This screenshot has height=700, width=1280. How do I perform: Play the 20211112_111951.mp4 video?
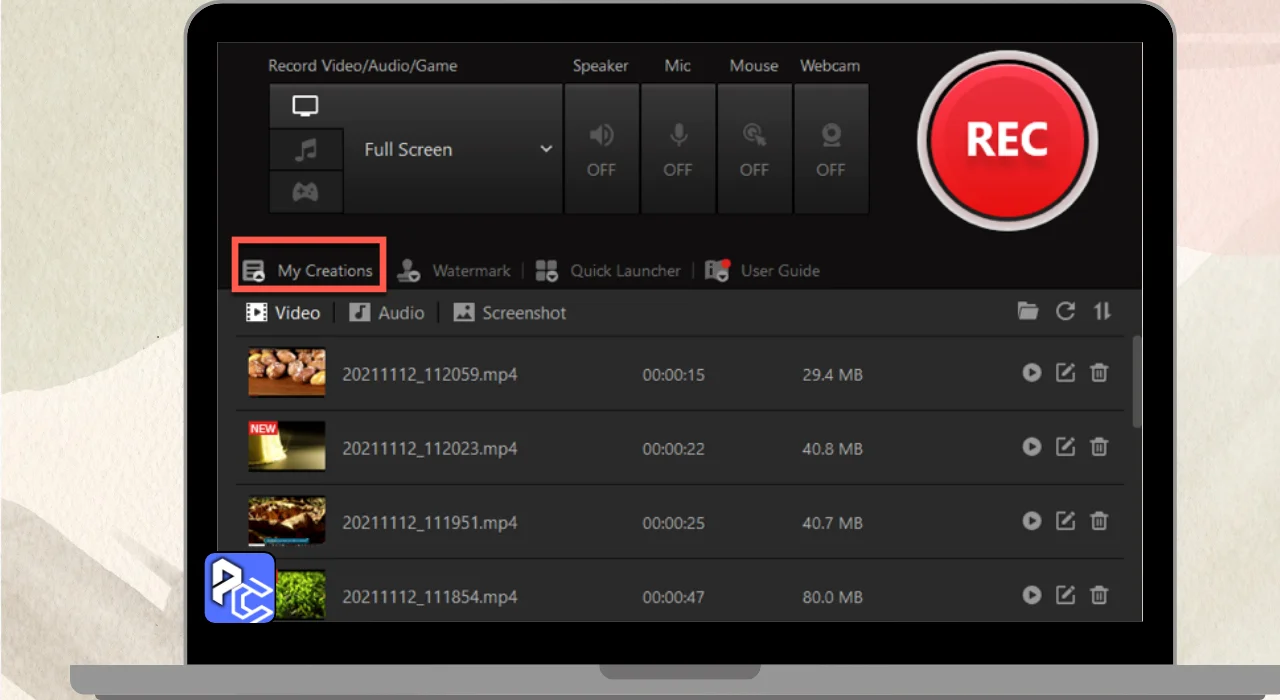[x=1031, y=521]
